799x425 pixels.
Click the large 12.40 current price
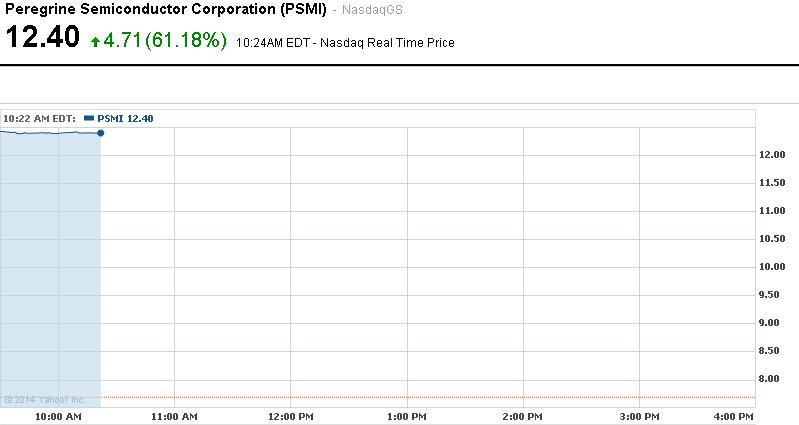pos(42,39)
